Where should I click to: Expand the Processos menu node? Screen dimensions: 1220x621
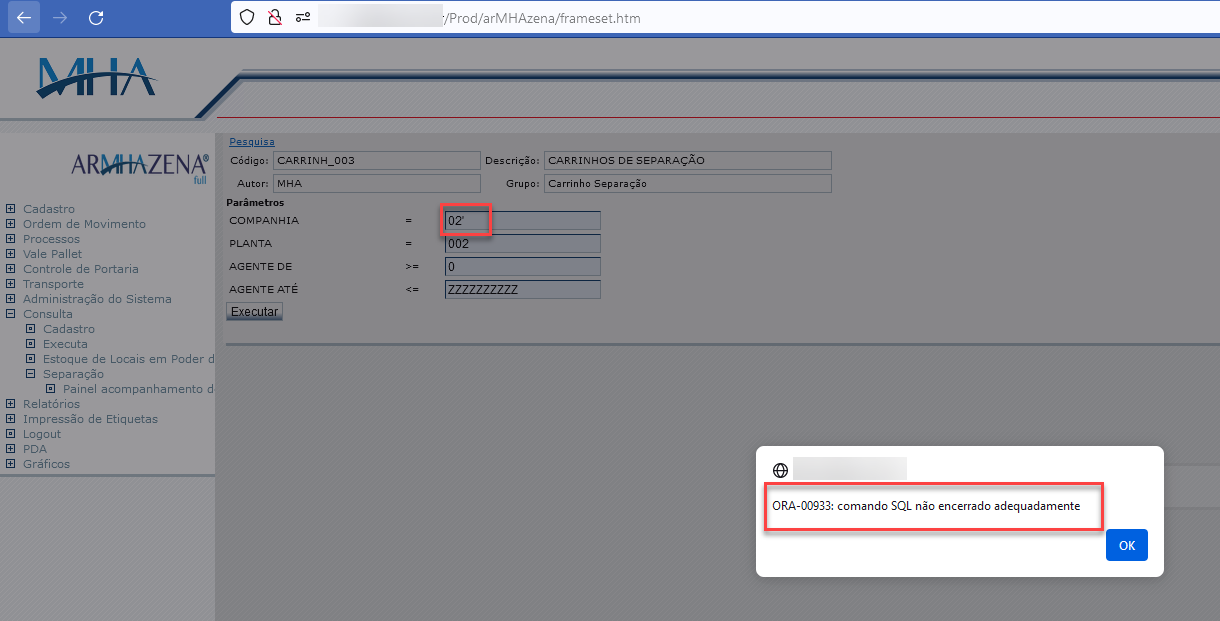coord(10,239)
